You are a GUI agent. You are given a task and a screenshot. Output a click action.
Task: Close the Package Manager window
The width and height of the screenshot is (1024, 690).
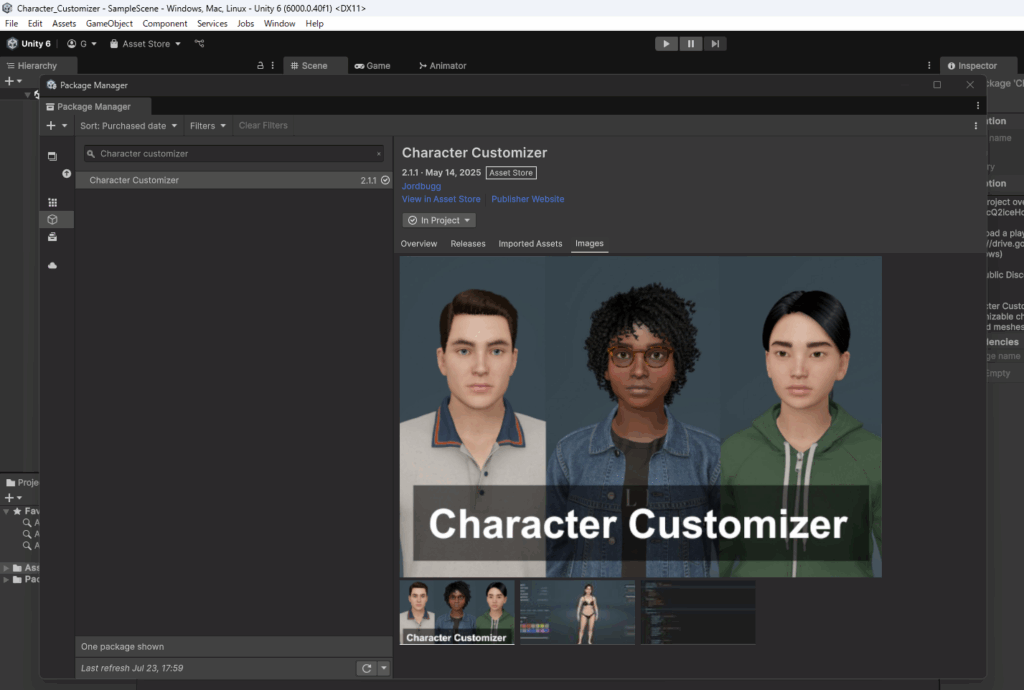click(970, 85)
